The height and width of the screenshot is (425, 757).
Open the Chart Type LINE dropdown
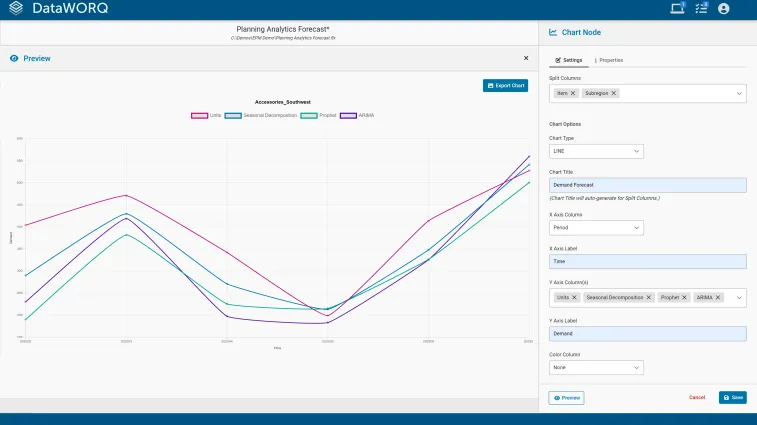click(596, 151)
